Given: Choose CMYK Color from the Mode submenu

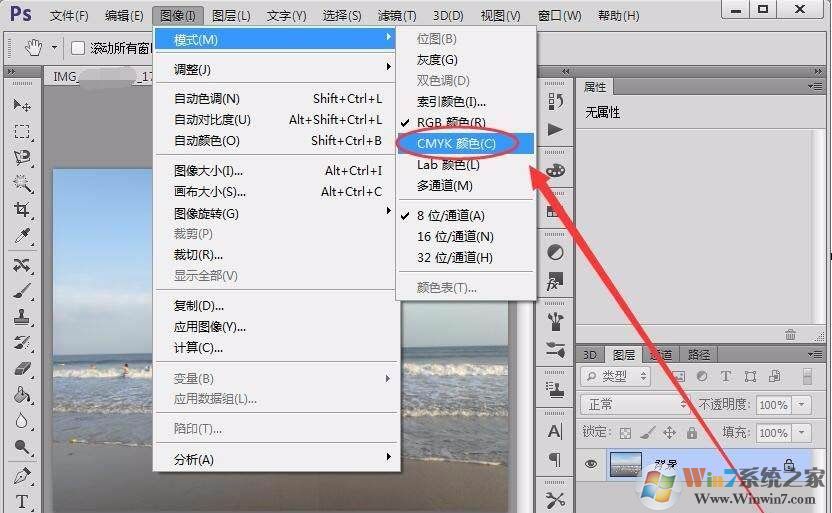Looking at the screenshot, I should click(456, 144).
